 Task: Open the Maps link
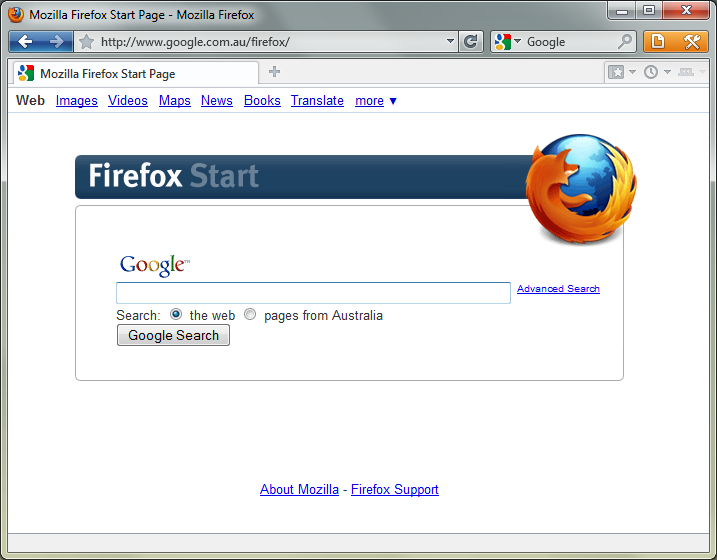pyautogui.click(x=175, y=101)
